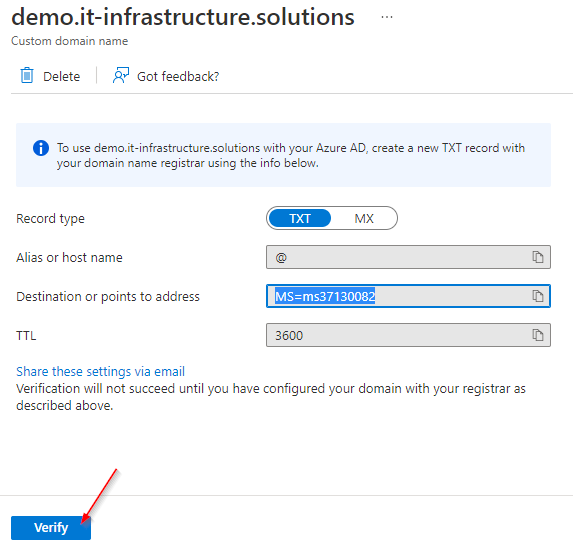The height and width of the screenshot is (549, 573).
Task: Switch record type to MX
Action: tap(364, 218)
